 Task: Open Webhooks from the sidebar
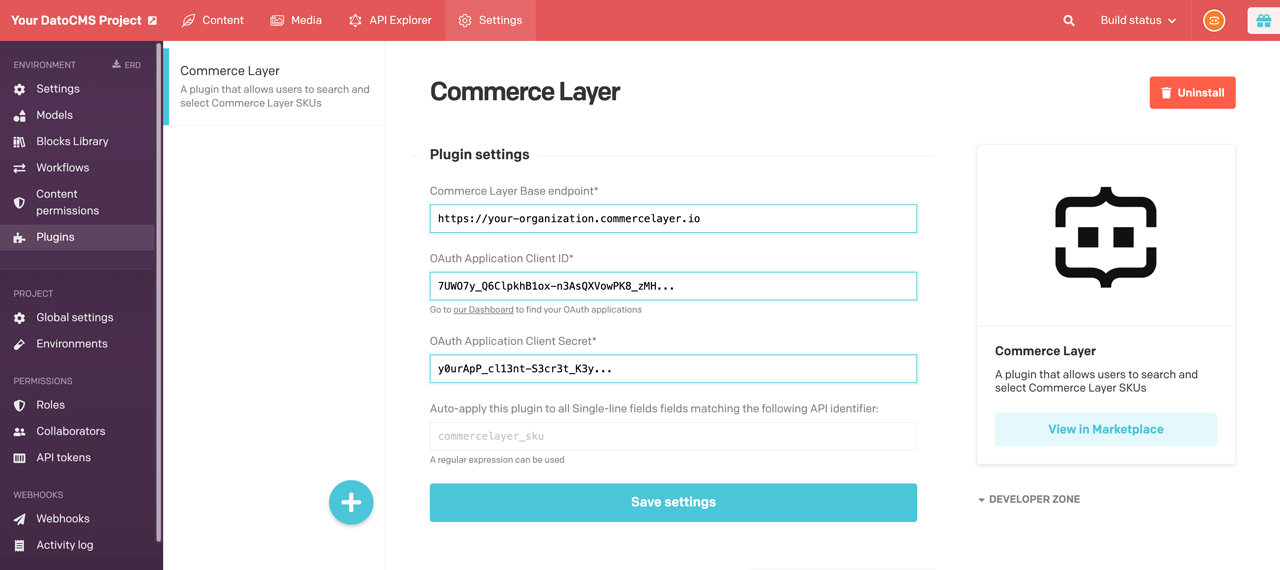point(63,518)
